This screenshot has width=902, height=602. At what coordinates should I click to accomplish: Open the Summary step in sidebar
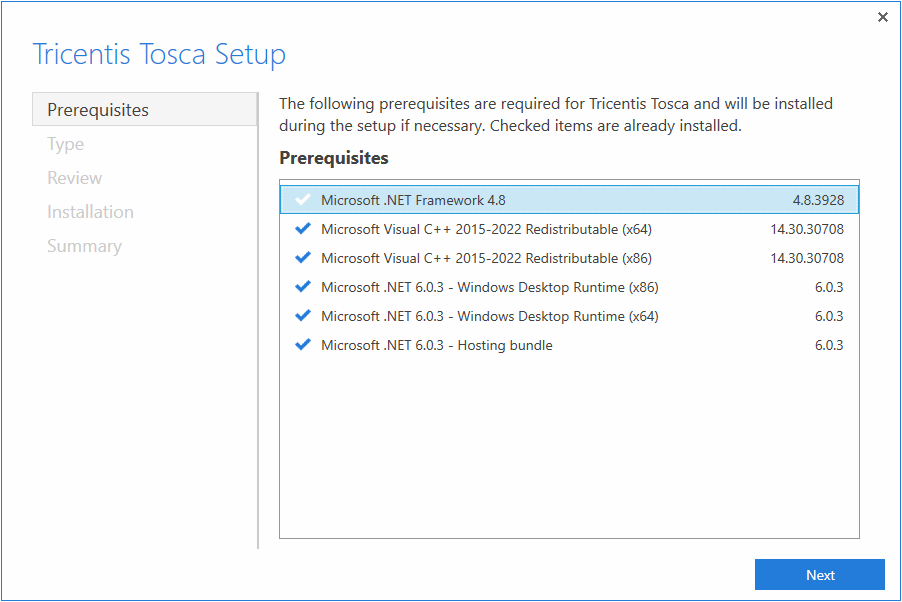click(x=84, y=246)
